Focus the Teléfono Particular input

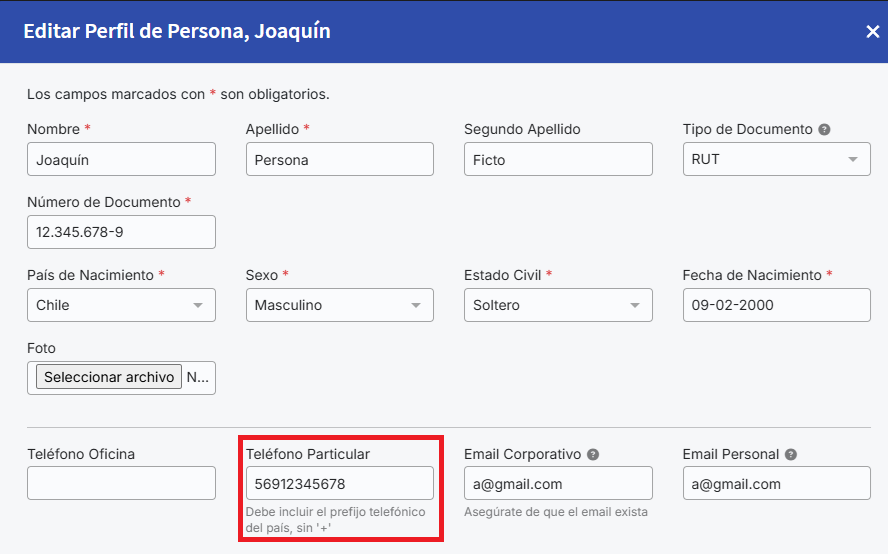pos(339,483)
